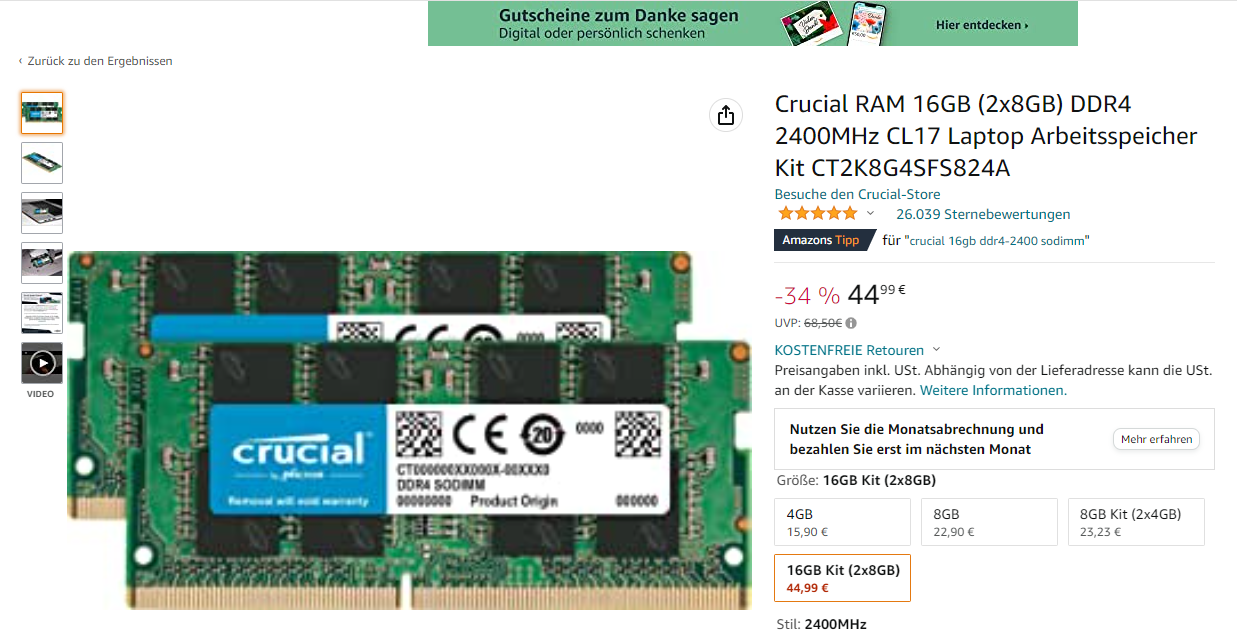
Task: Select the 8GB size option
Action: click(x=989, y=522)
